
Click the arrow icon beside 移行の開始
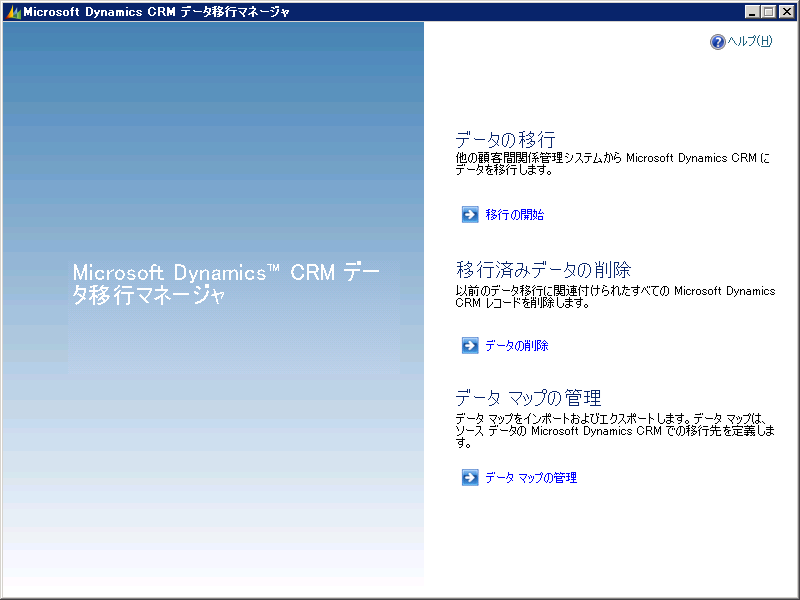click(470, 215)
